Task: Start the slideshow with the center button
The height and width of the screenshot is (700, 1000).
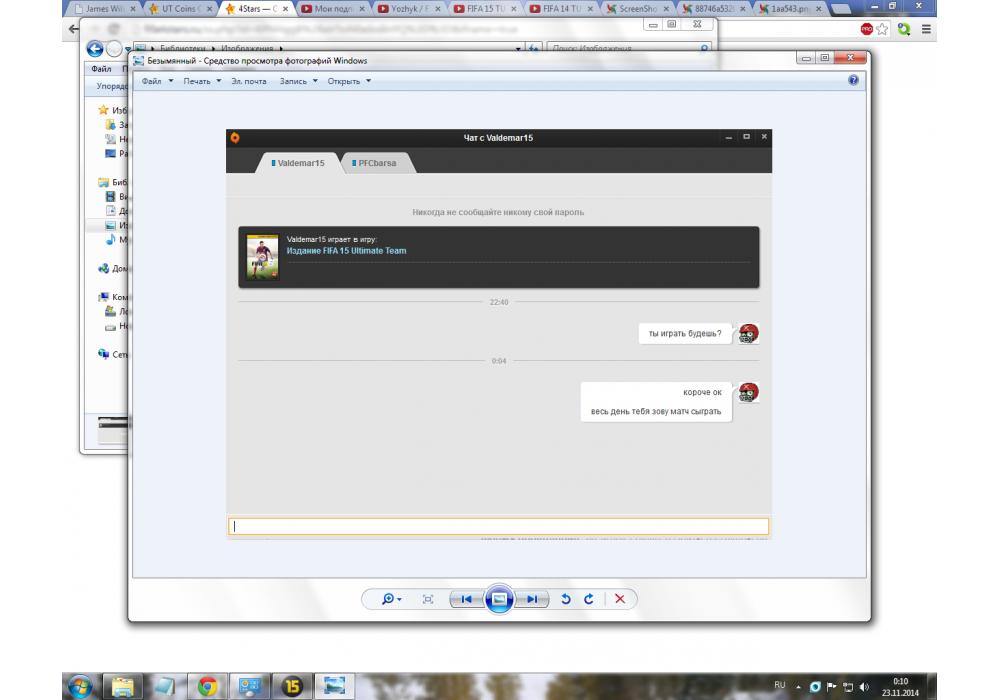Action: 500,599
